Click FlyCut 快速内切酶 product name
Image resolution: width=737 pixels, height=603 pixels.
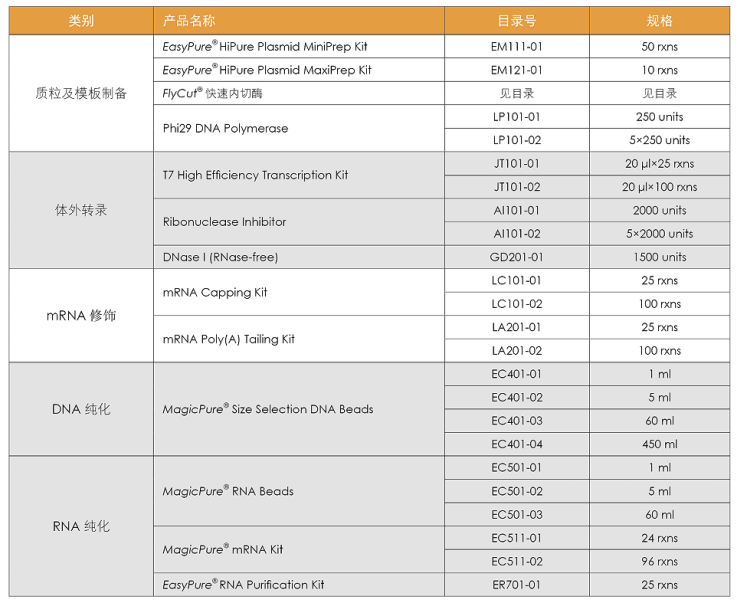point(212,93)
